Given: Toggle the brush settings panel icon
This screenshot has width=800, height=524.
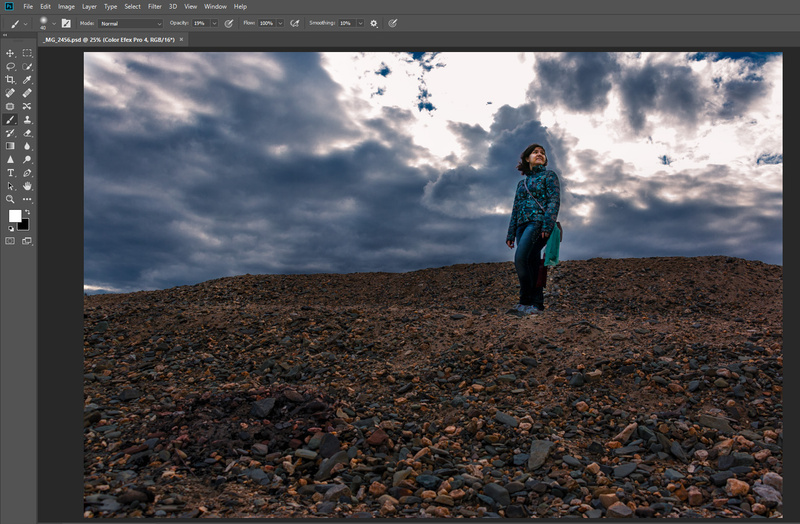Looking at the screenshot, I should pyautogui.click(x=66, y=22).
